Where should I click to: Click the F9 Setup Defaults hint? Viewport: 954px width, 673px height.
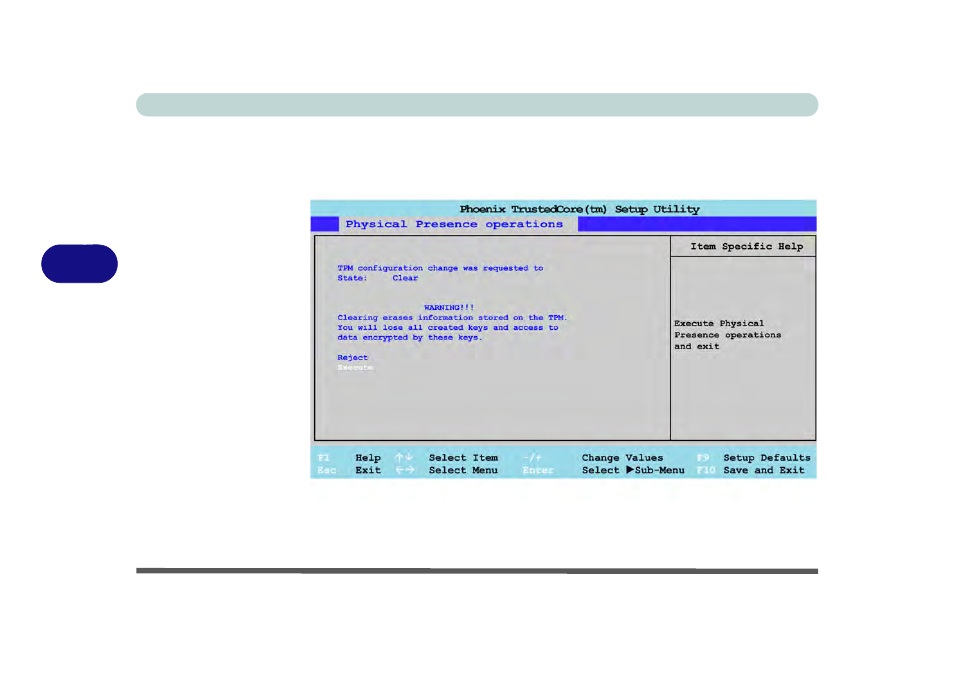(x=753, y=458)
